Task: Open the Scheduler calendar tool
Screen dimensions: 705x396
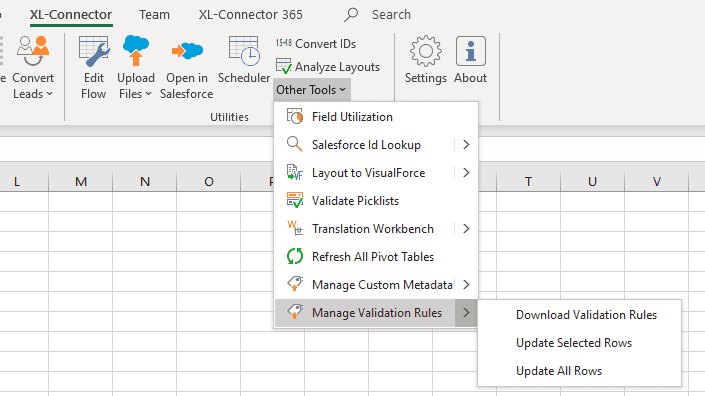Action: (x=244, y=60)
